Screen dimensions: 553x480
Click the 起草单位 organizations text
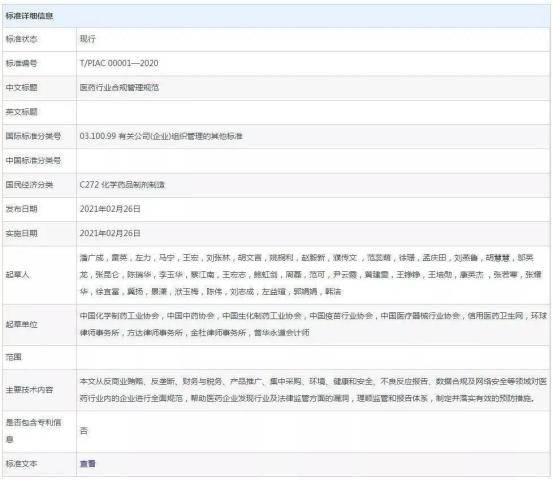pos(313,324)
